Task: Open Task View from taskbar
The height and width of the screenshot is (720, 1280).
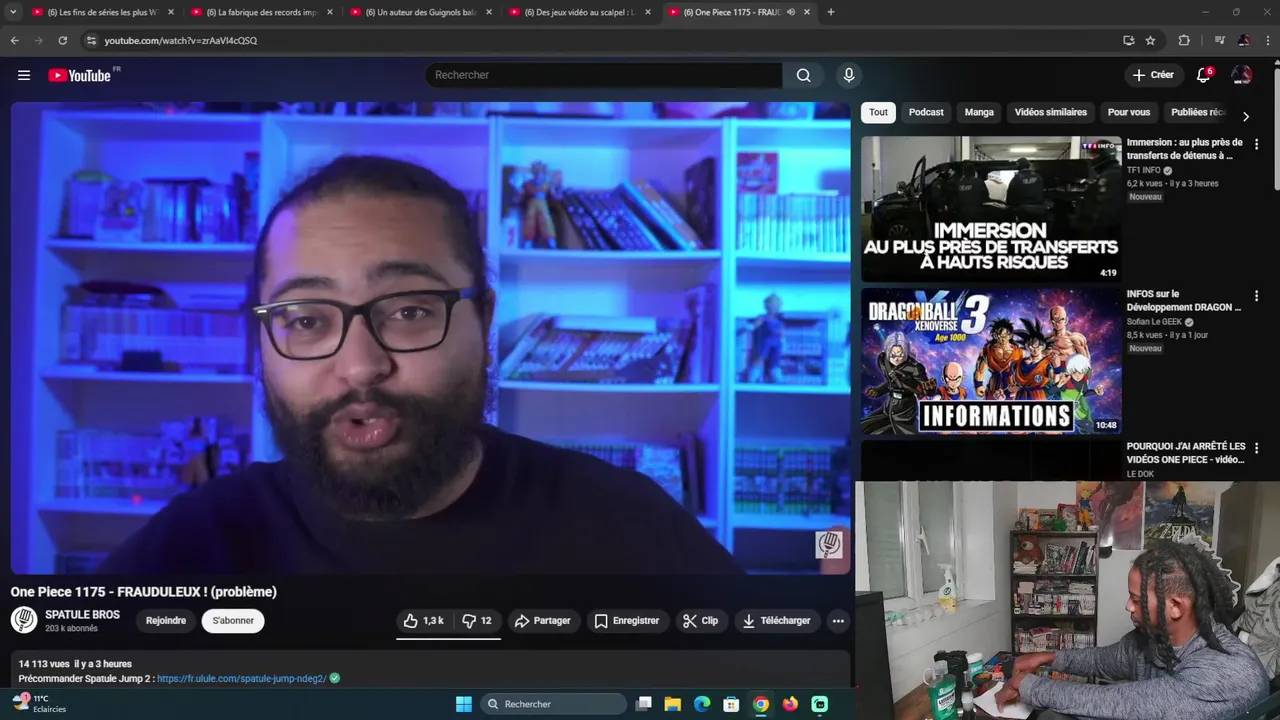Action: [644, 704]
